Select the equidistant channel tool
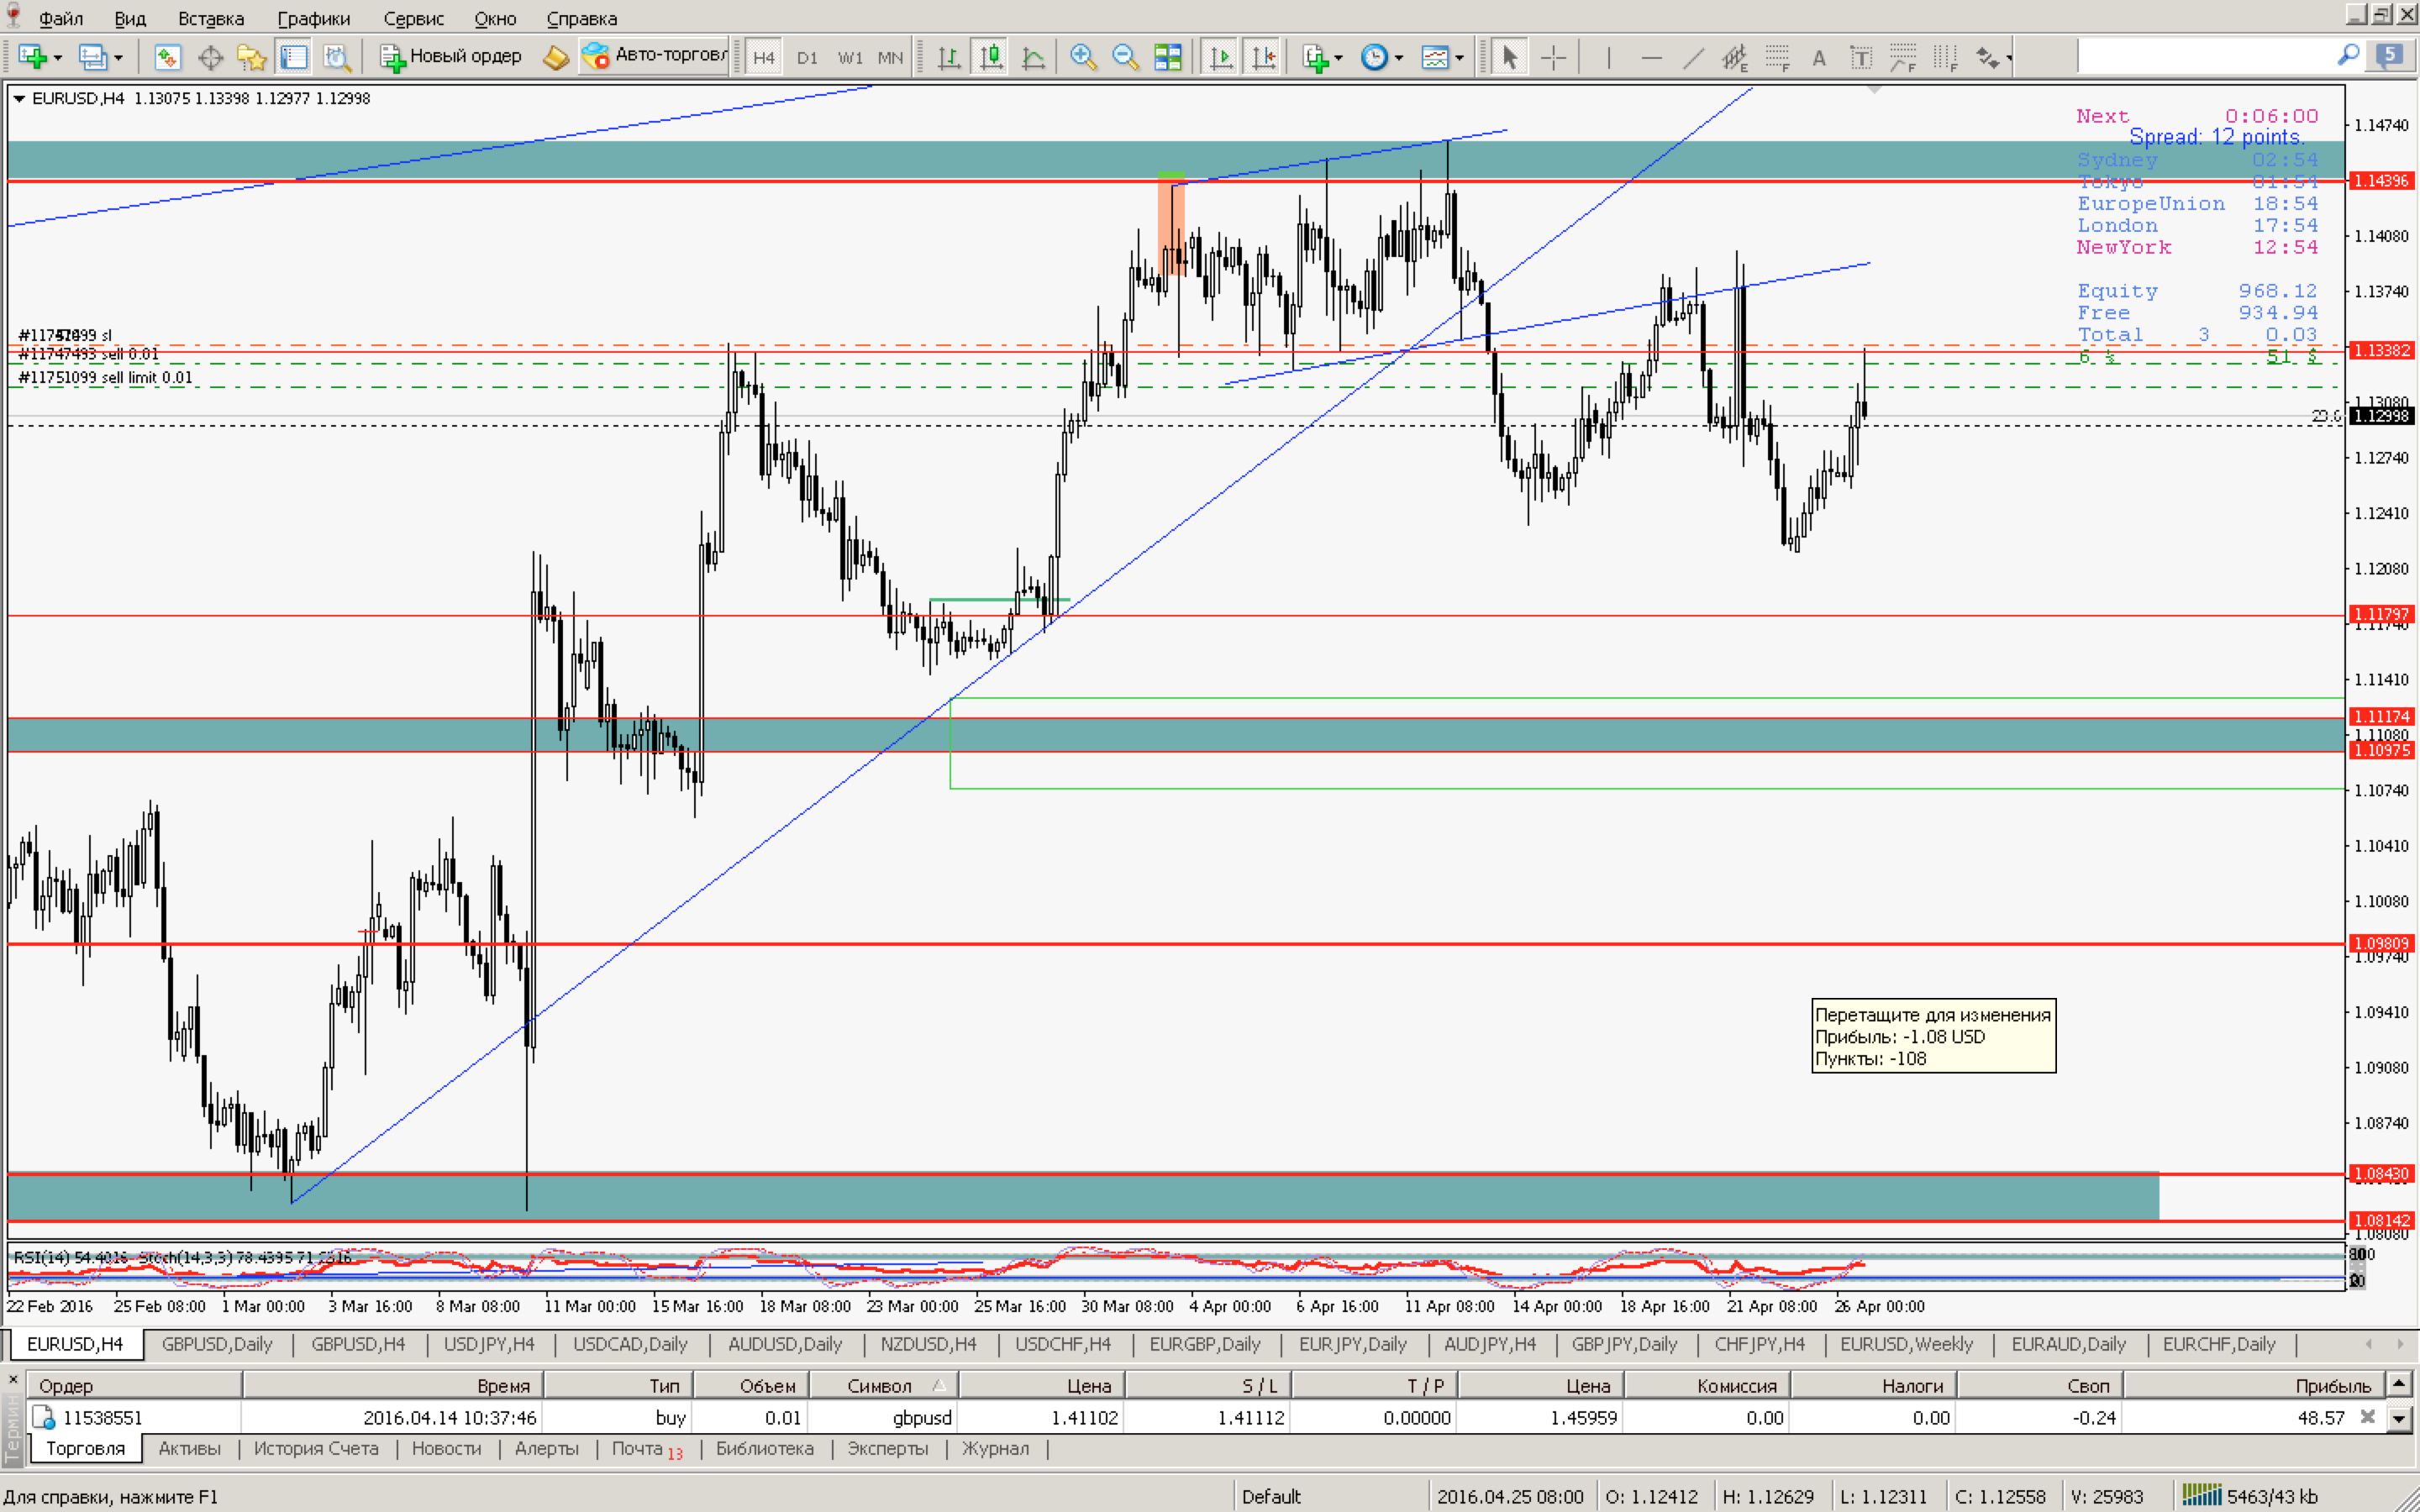The width and height of the screenshot is (2420, 1512). tap(1735, 57)
